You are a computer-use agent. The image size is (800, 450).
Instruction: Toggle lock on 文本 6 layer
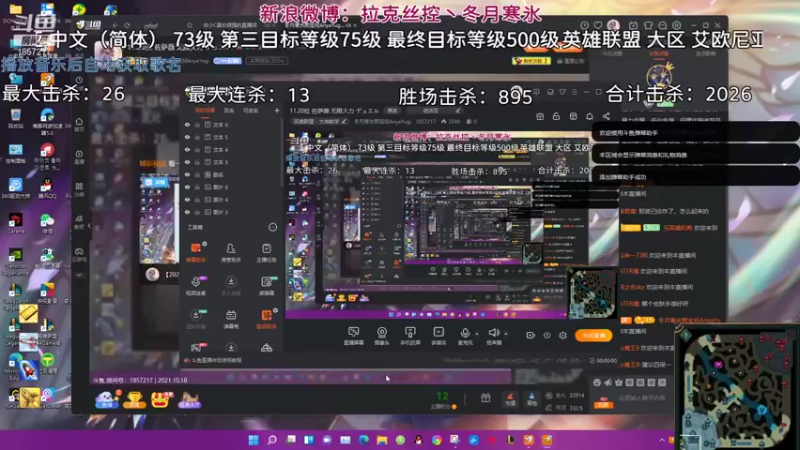(x=197, y=124)
